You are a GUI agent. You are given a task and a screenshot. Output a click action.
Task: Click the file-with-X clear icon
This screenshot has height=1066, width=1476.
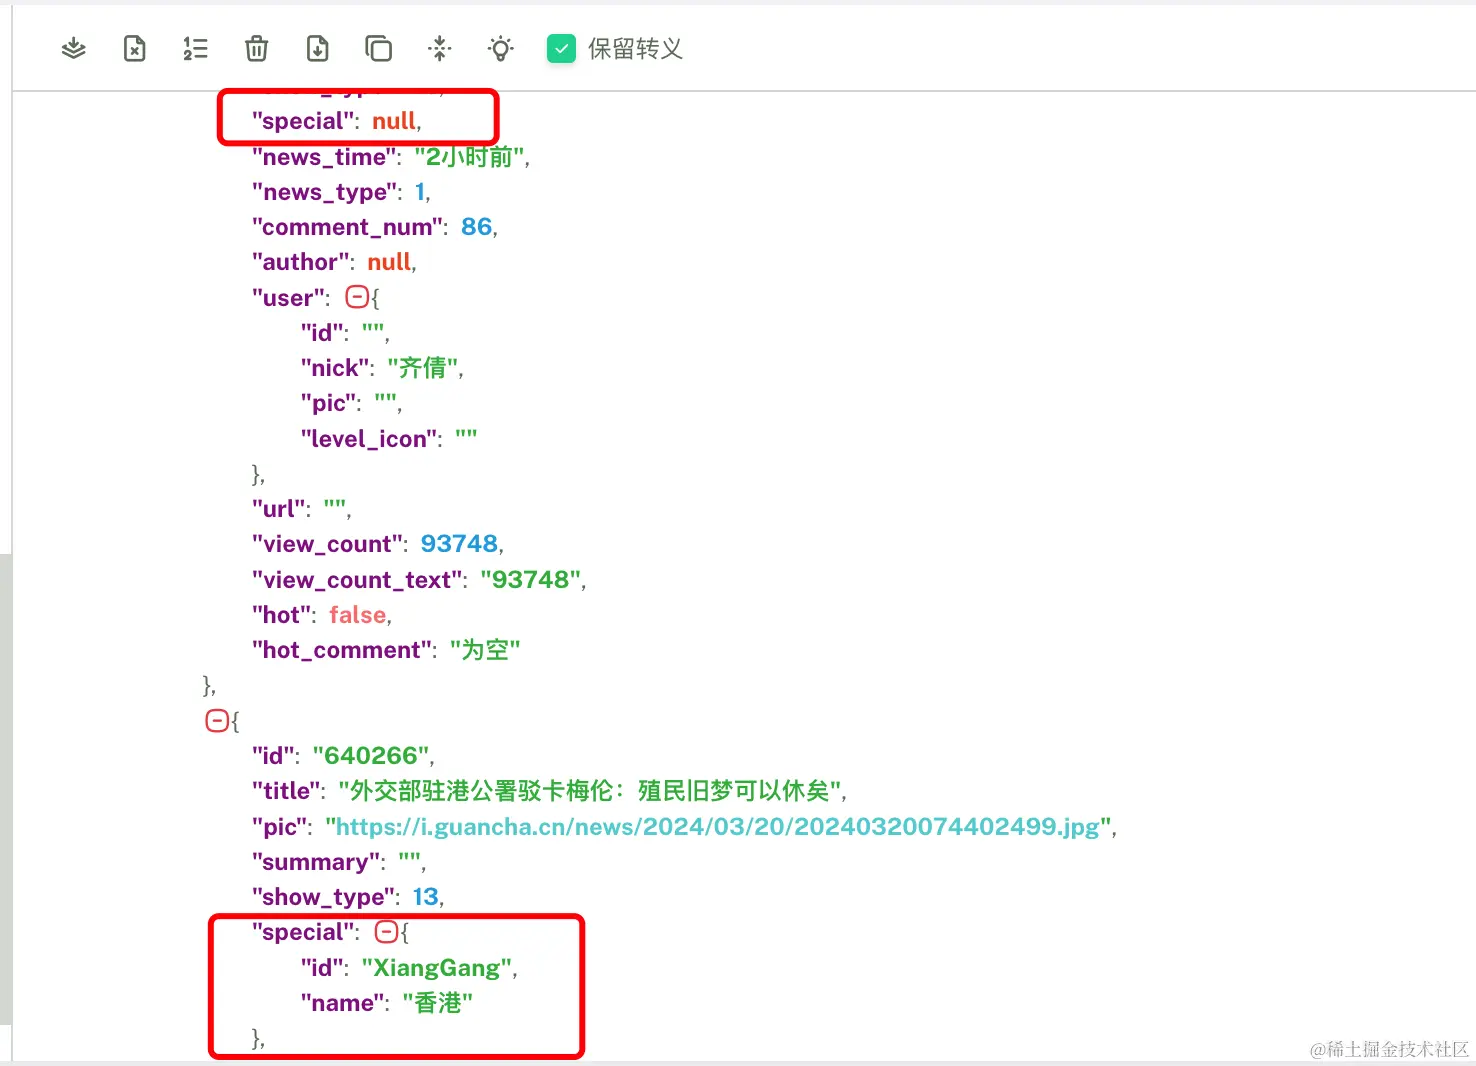[135, 48]
